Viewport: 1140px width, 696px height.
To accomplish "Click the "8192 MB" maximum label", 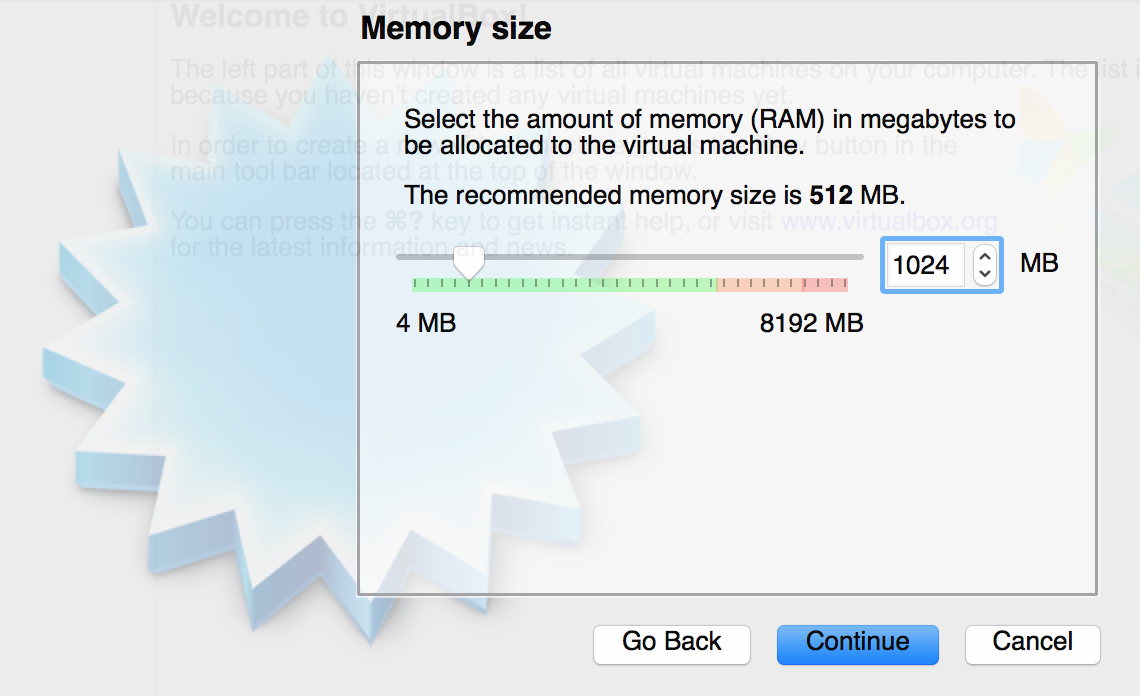I will 811,323.
